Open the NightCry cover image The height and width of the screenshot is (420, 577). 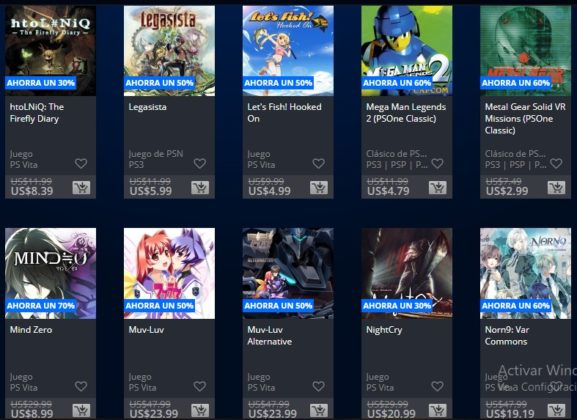pos(407,273)
